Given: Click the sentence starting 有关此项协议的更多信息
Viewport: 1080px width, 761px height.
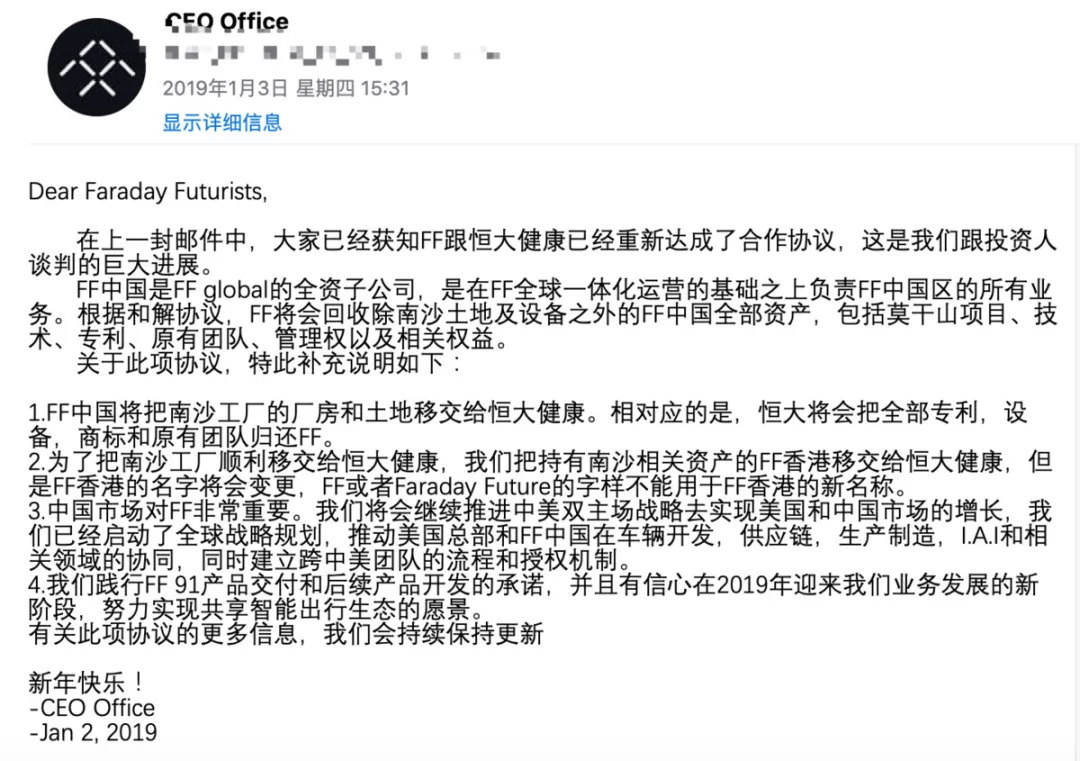Looking at the screenshot, I should [x=286, y=635].
